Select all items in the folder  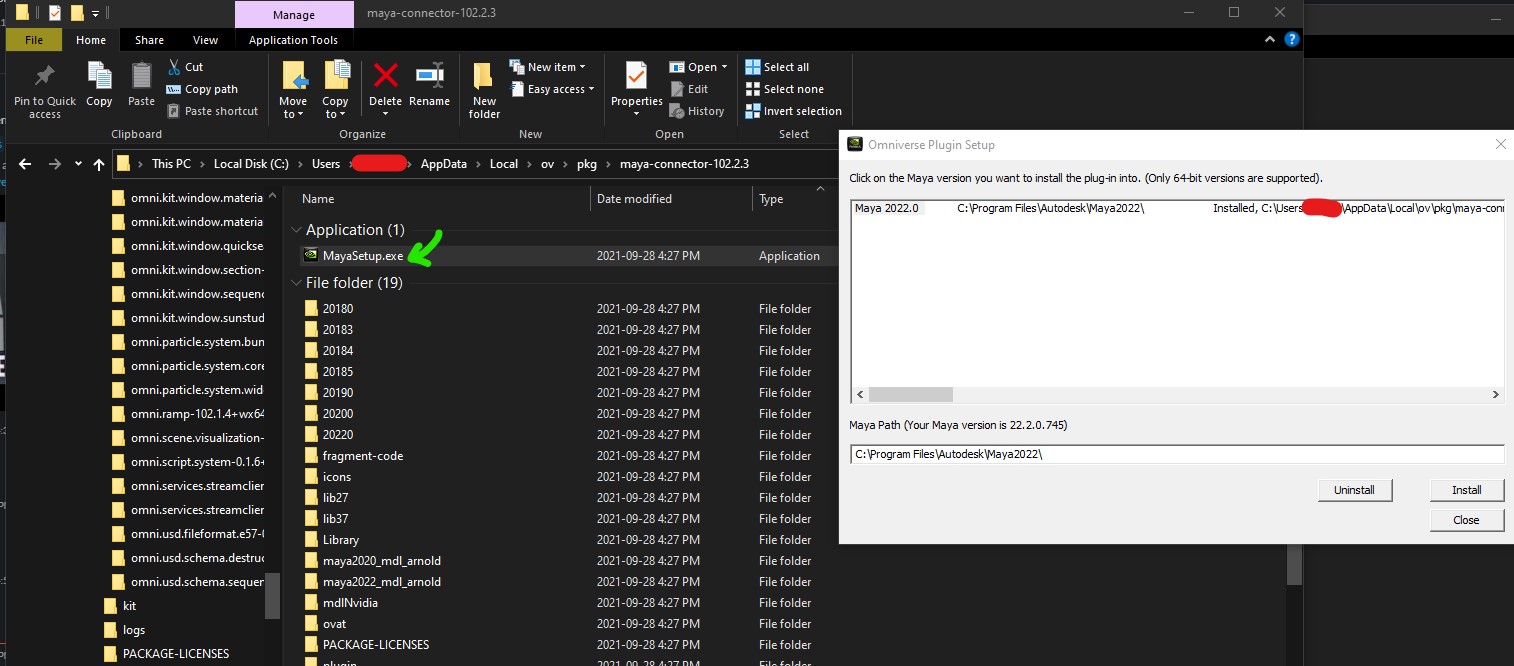pyautogui.click(x=777, y=67)
